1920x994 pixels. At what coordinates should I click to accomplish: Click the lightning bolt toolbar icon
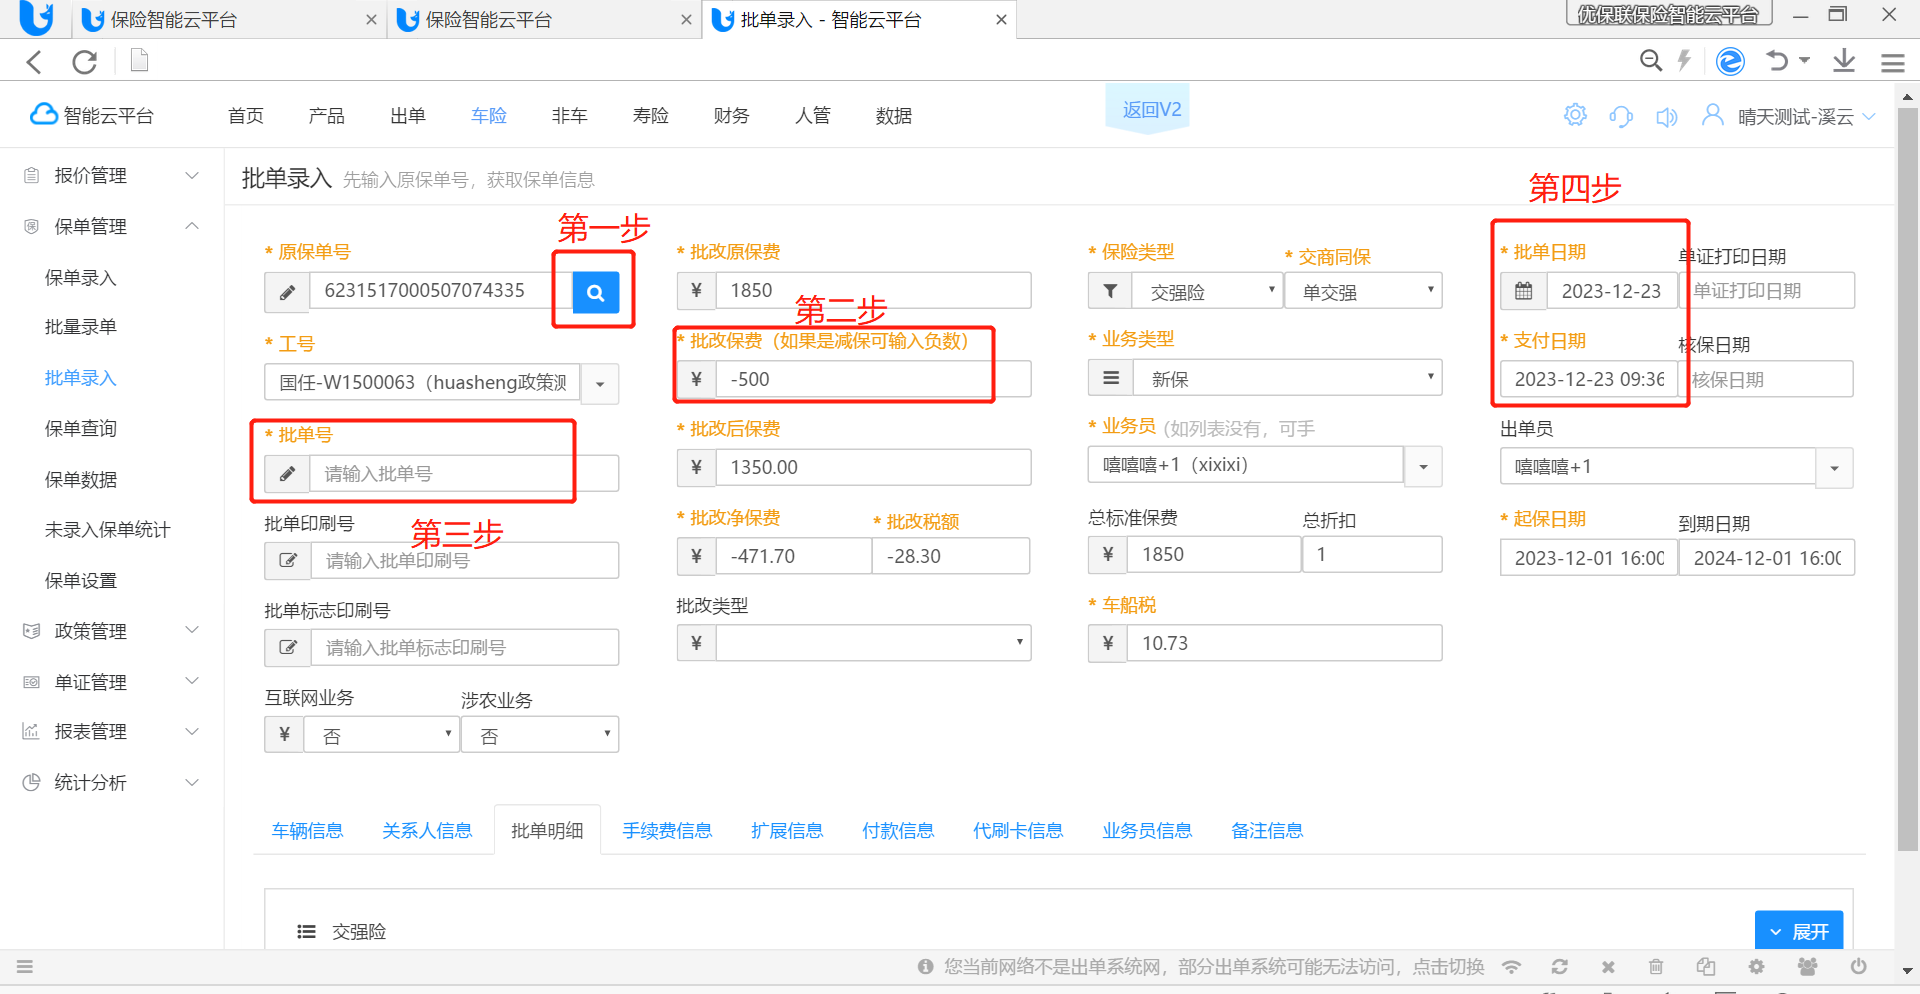1684,61
